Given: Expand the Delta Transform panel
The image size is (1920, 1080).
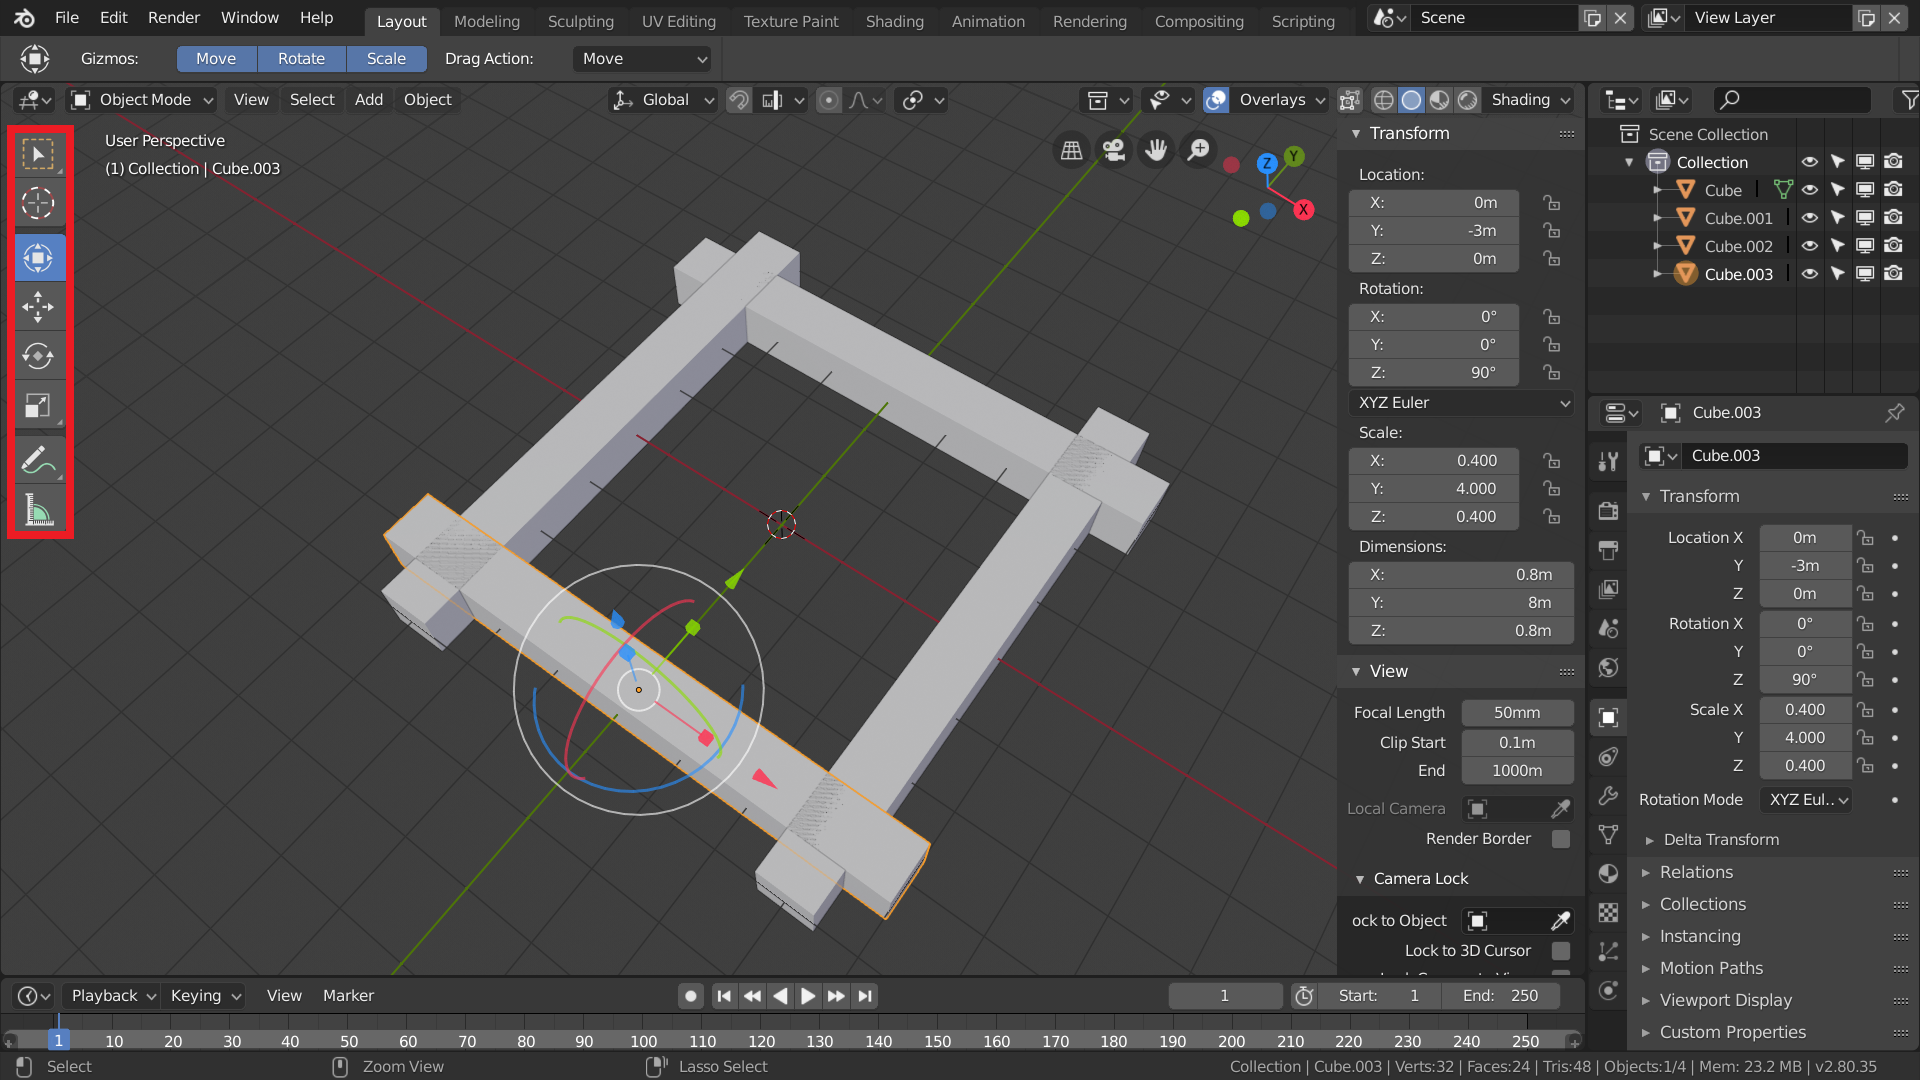Looking at the screenshot, I should [x=1720, y=840].
